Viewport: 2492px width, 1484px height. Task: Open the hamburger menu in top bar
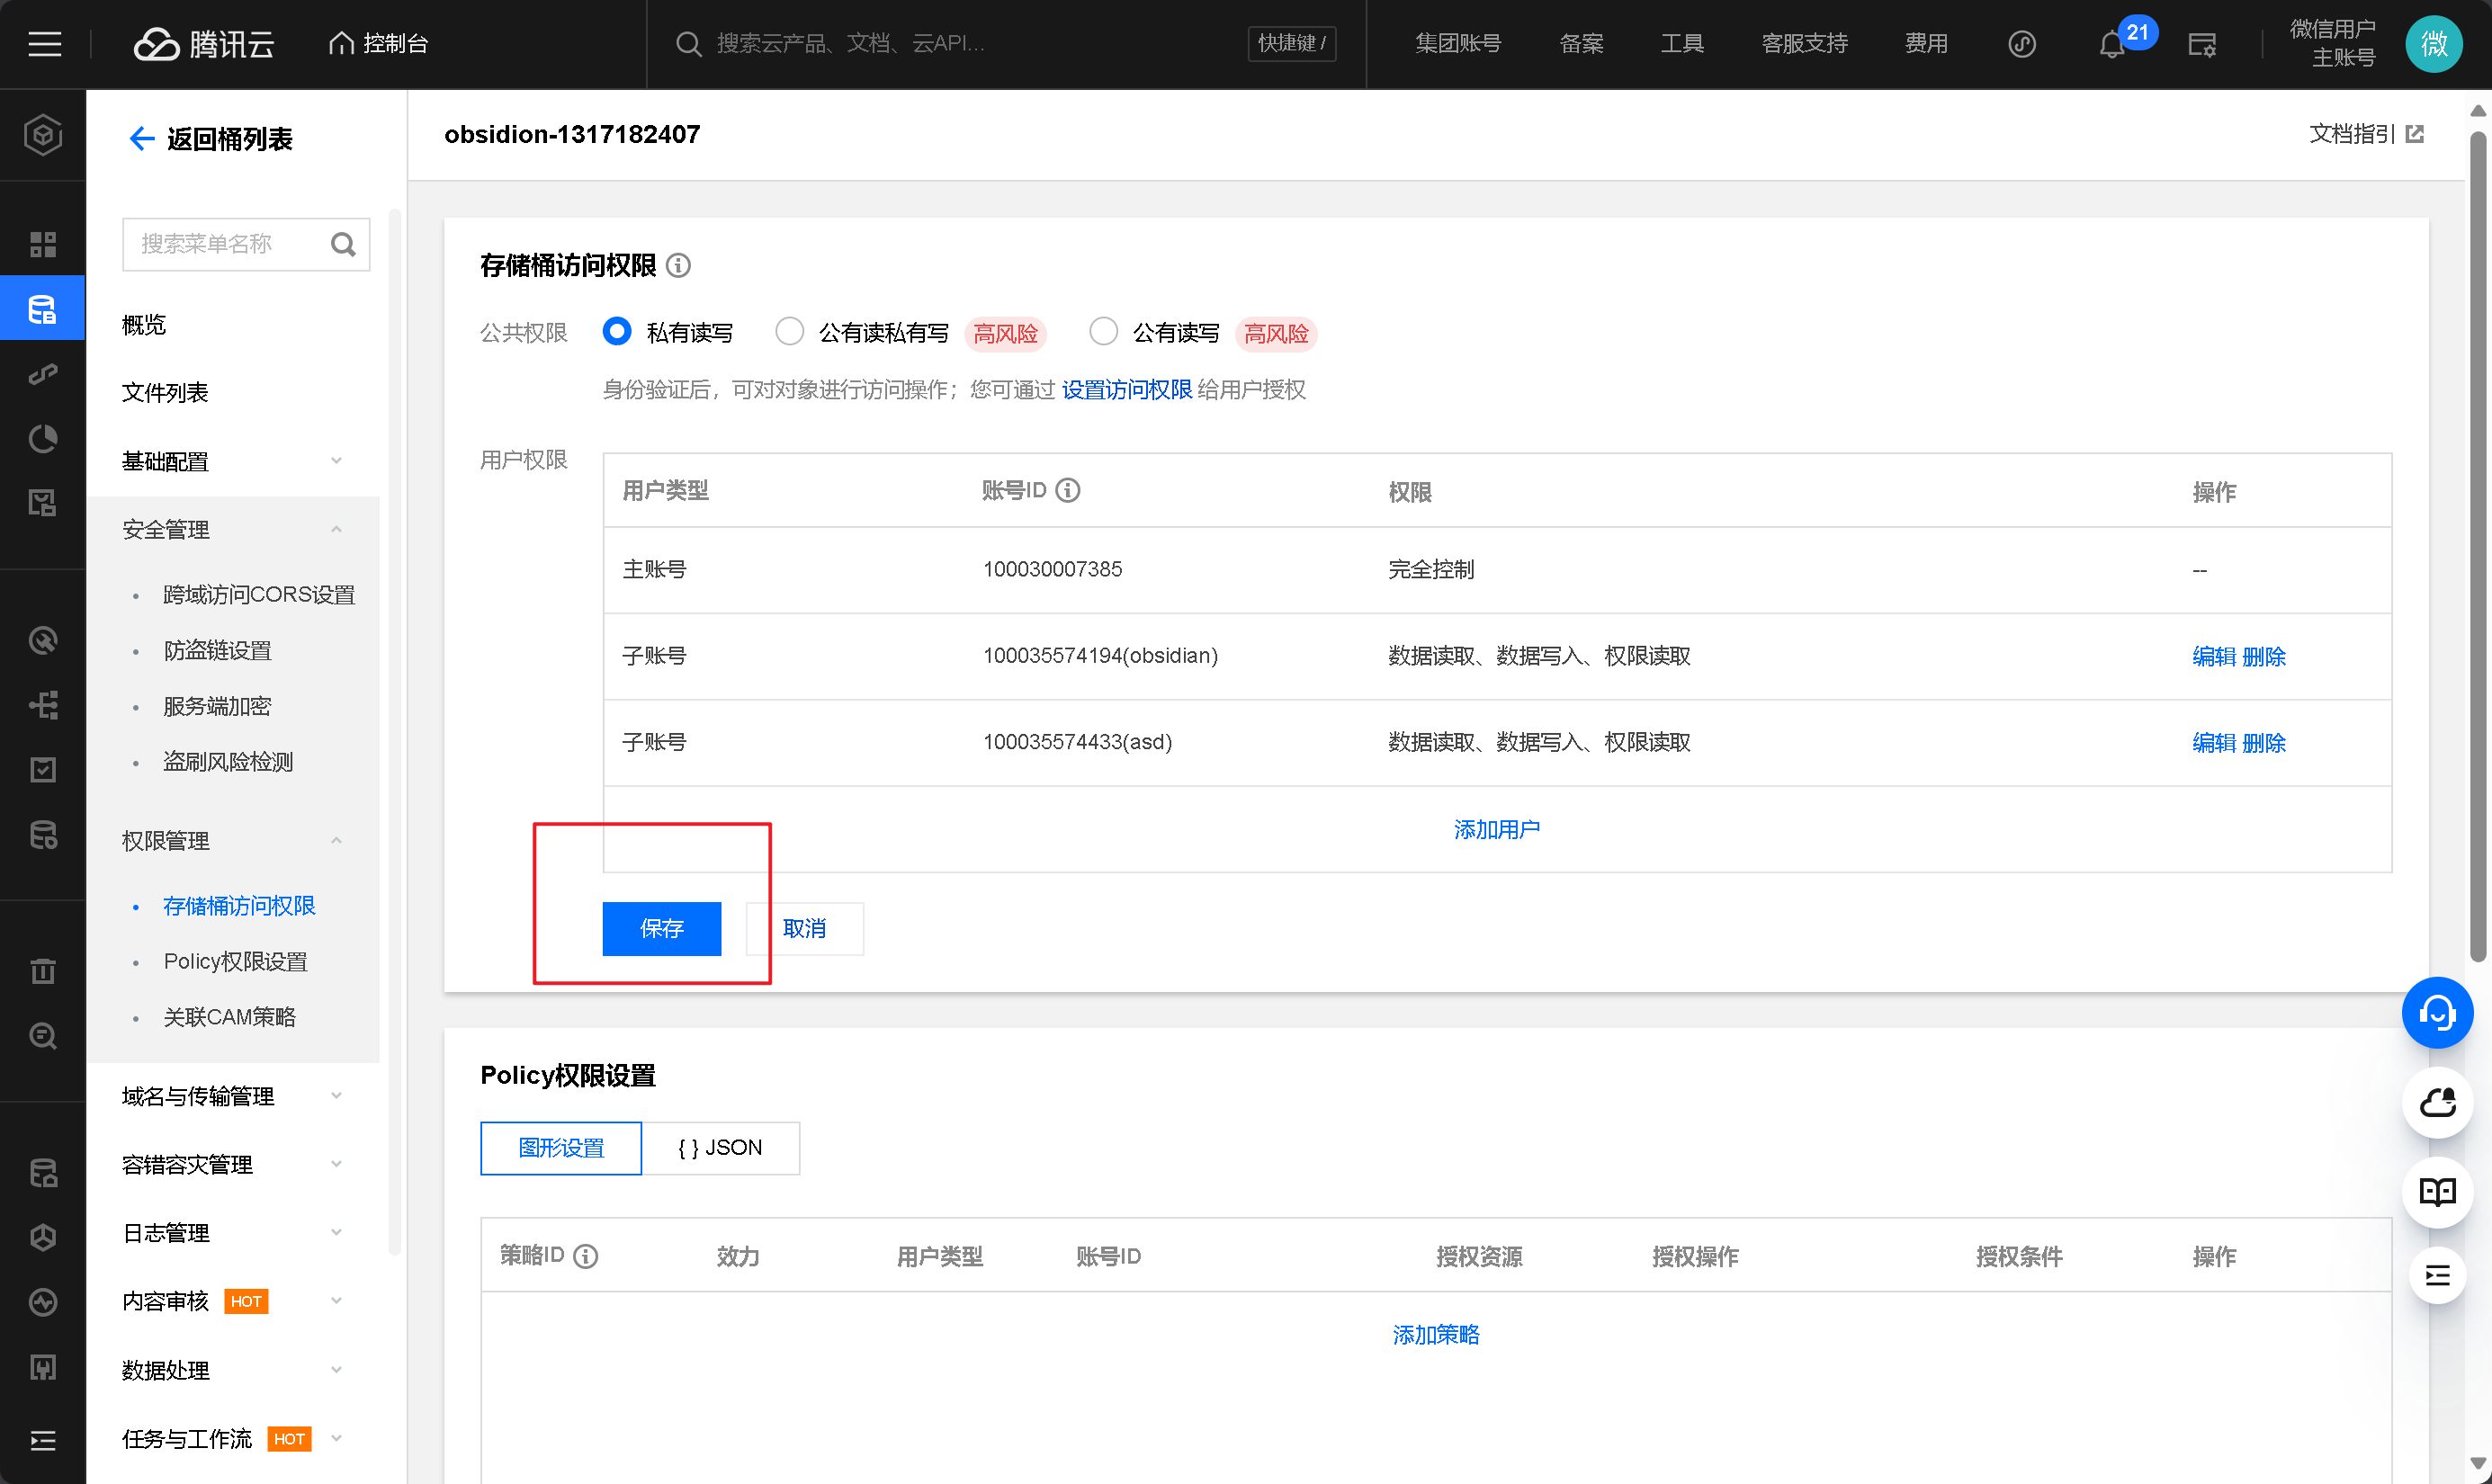(44, 44)
